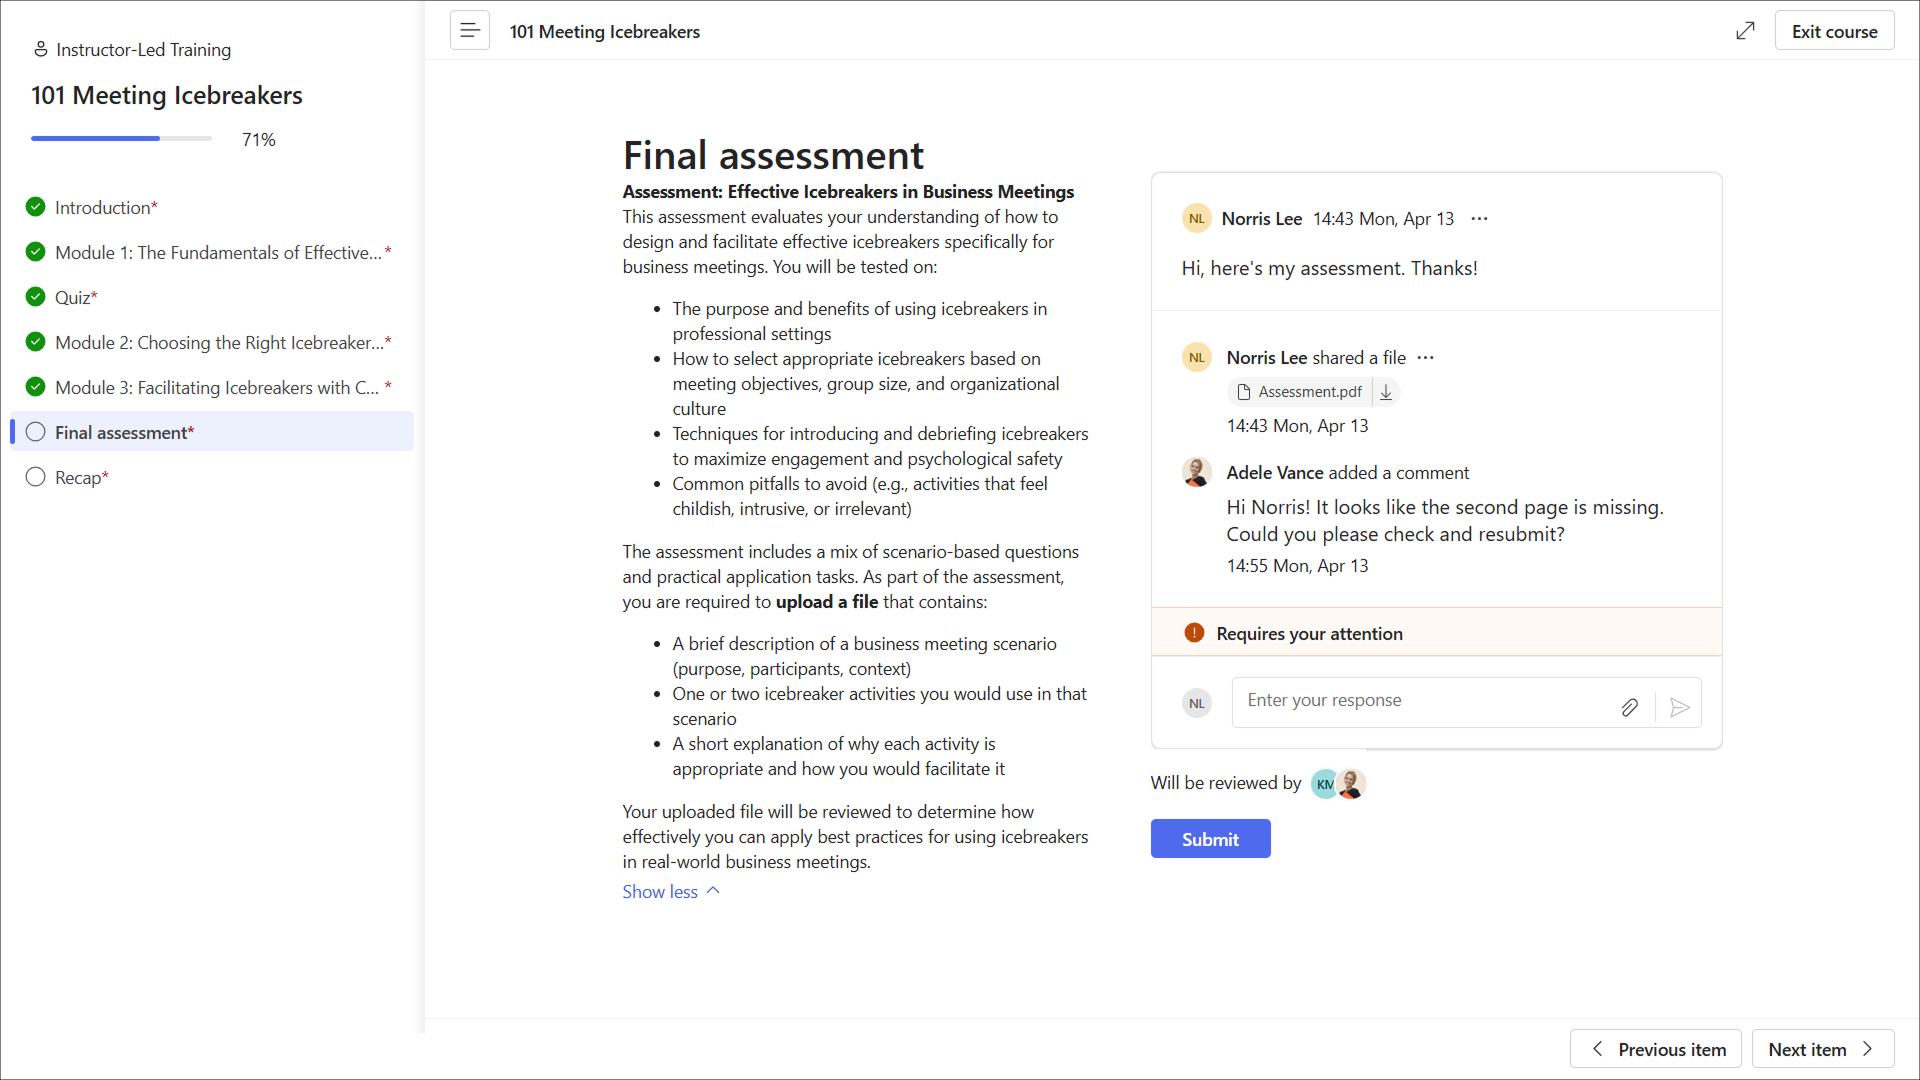Click the full-screen expand arrow icon
Viewport: 1920px width, 1080px height.
[x=1745, y=31]
